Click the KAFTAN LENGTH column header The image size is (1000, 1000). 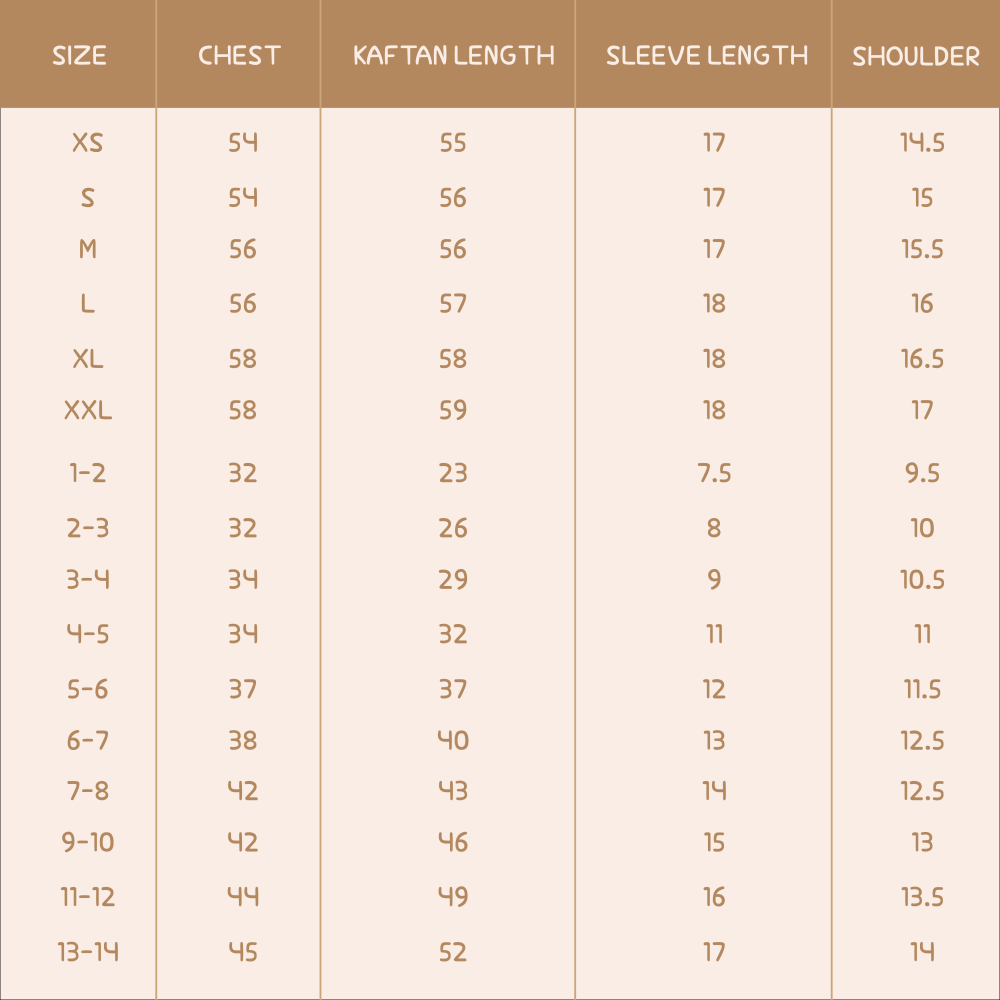pyautogui.click(x=453, y=55)
